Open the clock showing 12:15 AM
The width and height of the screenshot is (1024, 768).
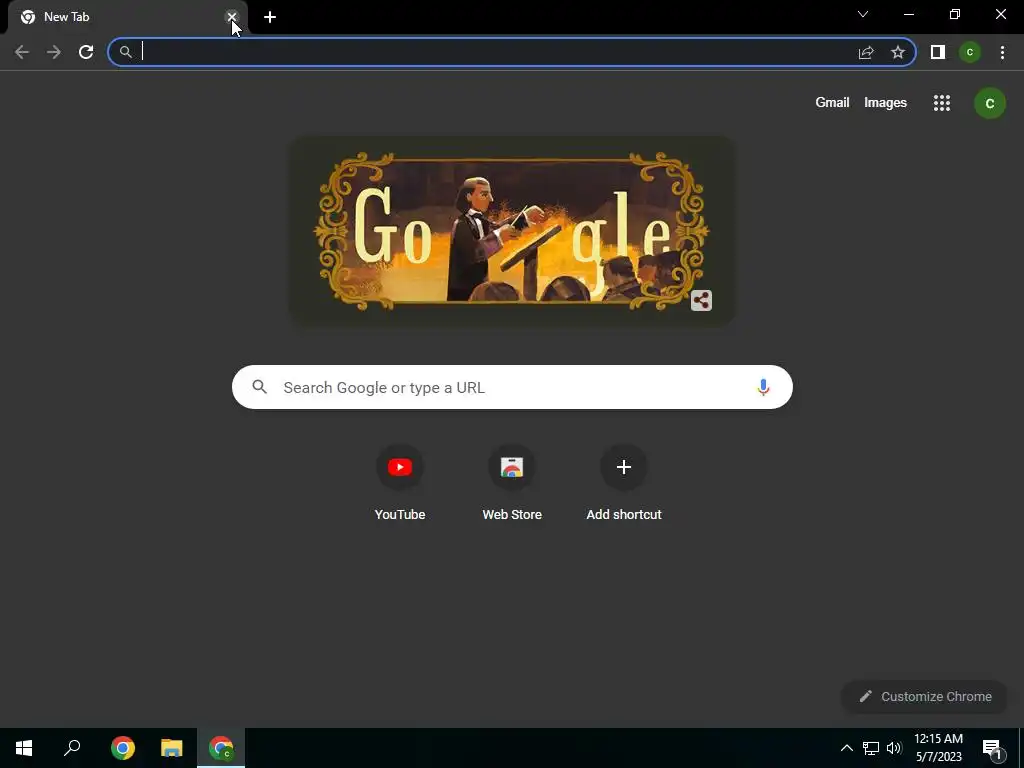(x=938, y=748)
